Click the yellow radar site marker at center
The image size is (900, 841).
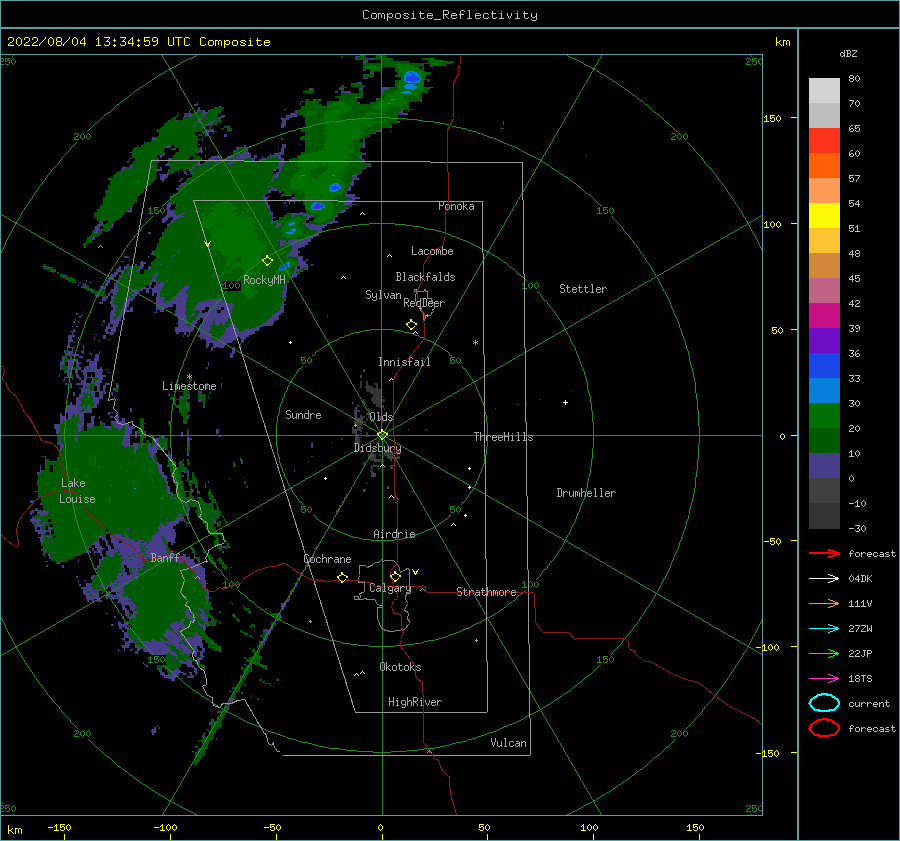tap(382, 435)
